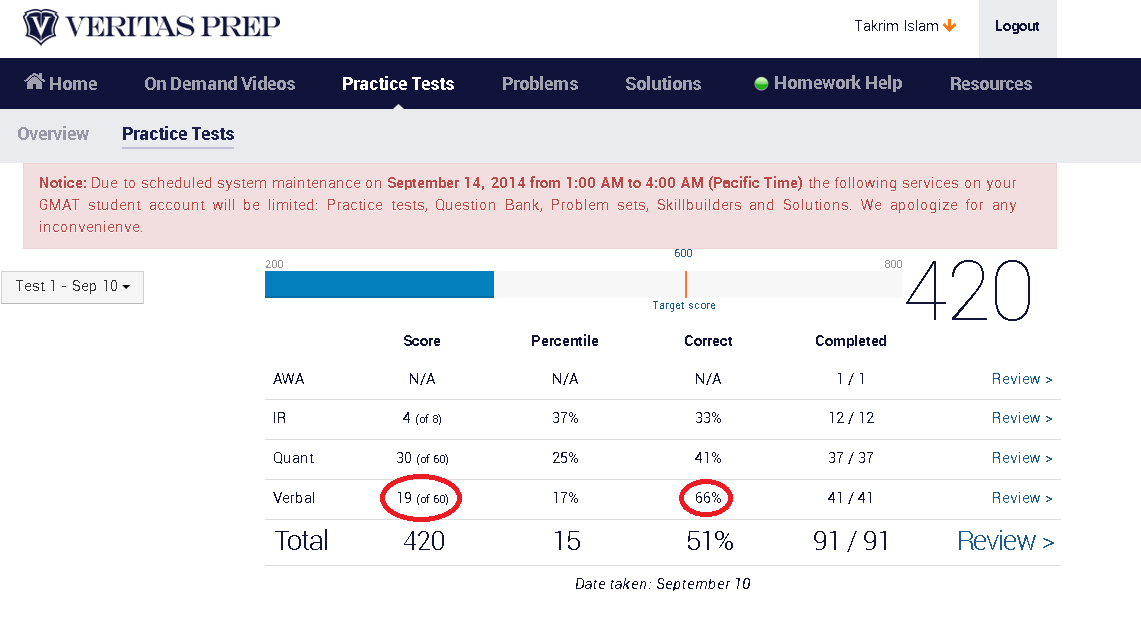Click the blue score progress bar
The width and height of the screenshot is (1141, 621).
[379, 285]
